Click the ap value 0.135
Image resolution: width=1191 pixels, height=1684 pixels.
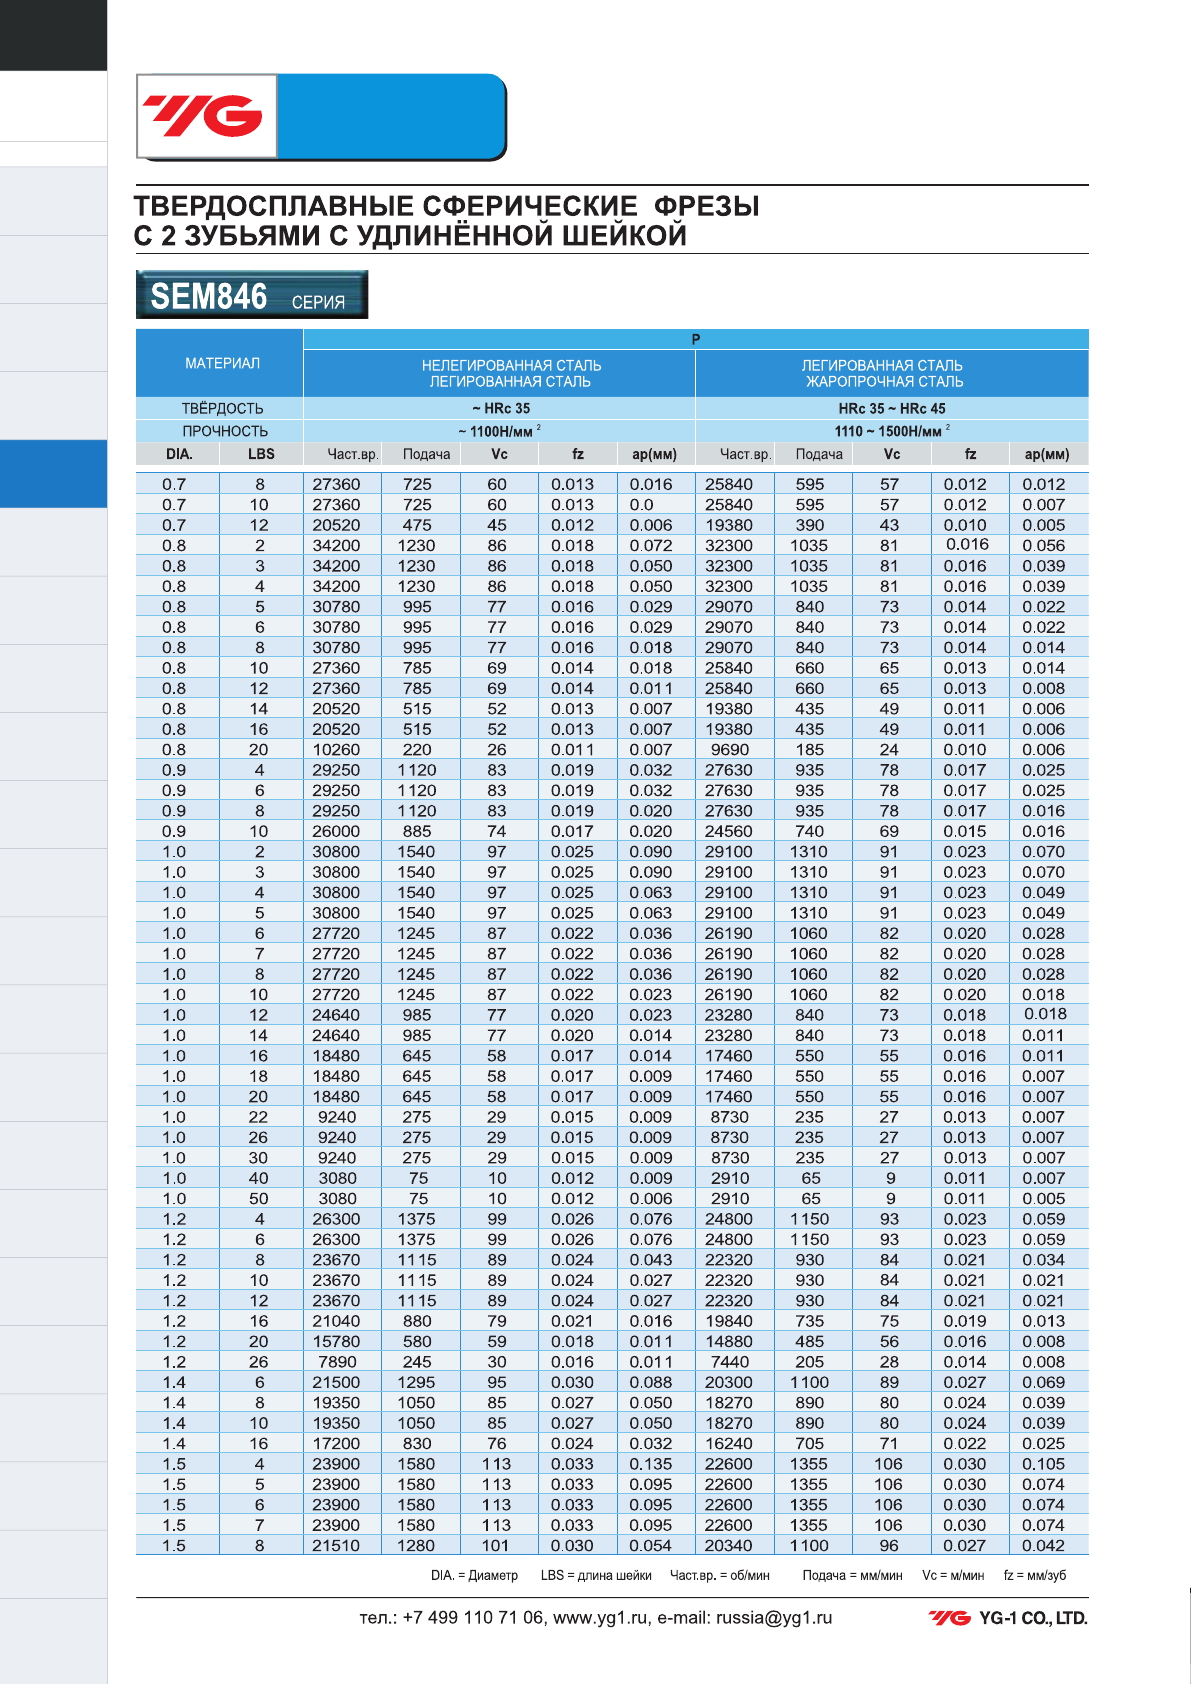coord(651,1464)
